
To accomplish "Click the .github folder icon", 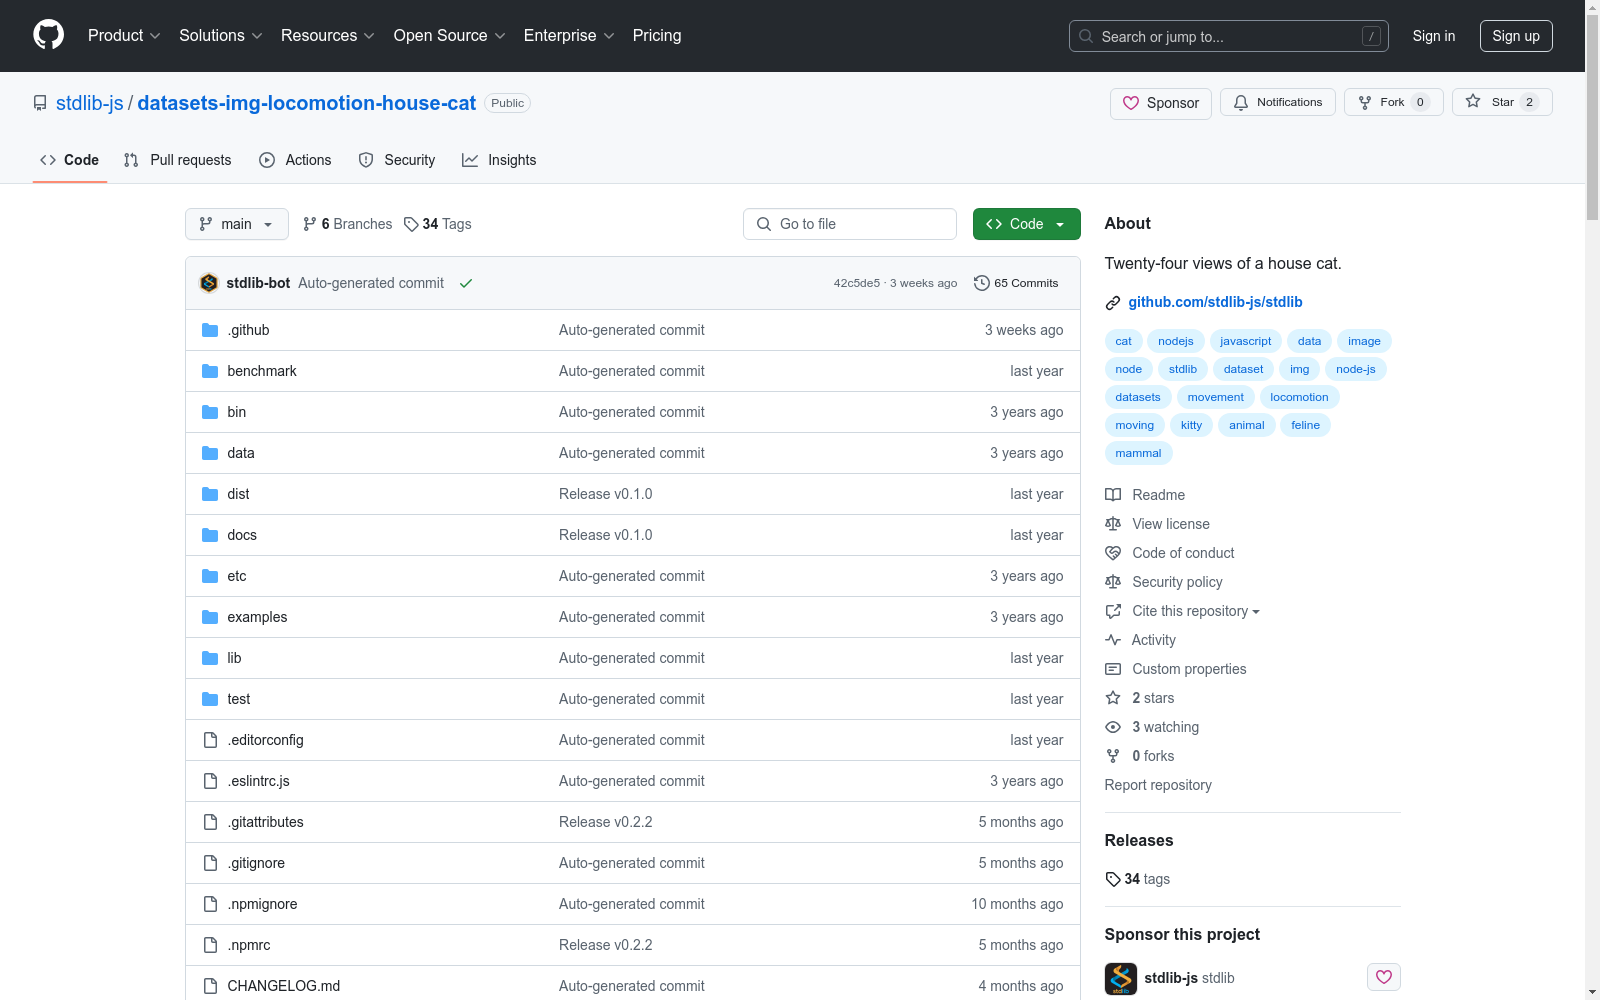I will point(210,330).
